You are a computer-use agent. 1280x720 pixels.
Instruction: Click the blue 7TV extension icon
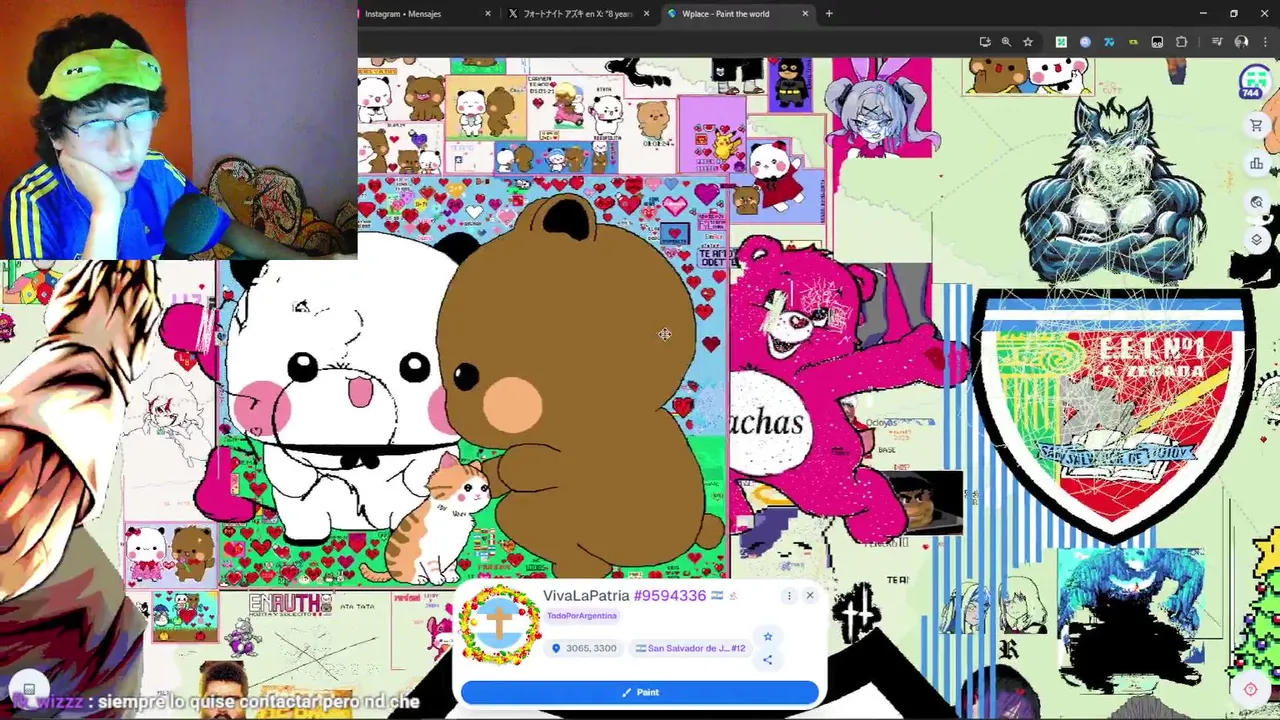pyautogui.click(x=1109, y=42)
